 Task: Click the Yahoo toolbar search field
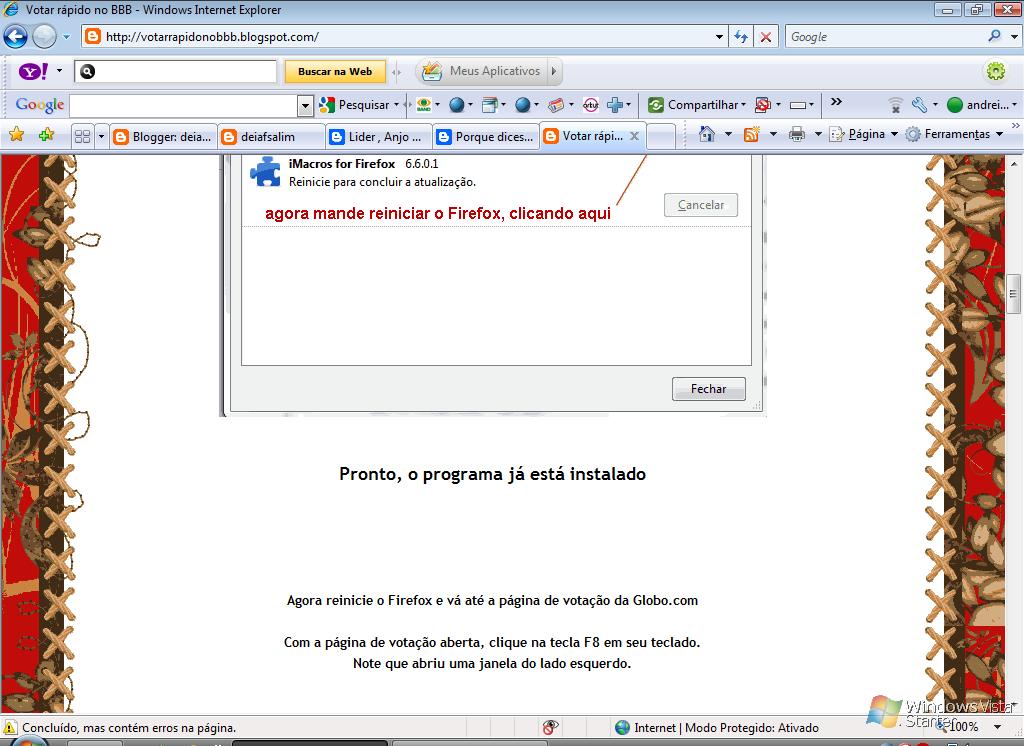(x=176, y=71)
